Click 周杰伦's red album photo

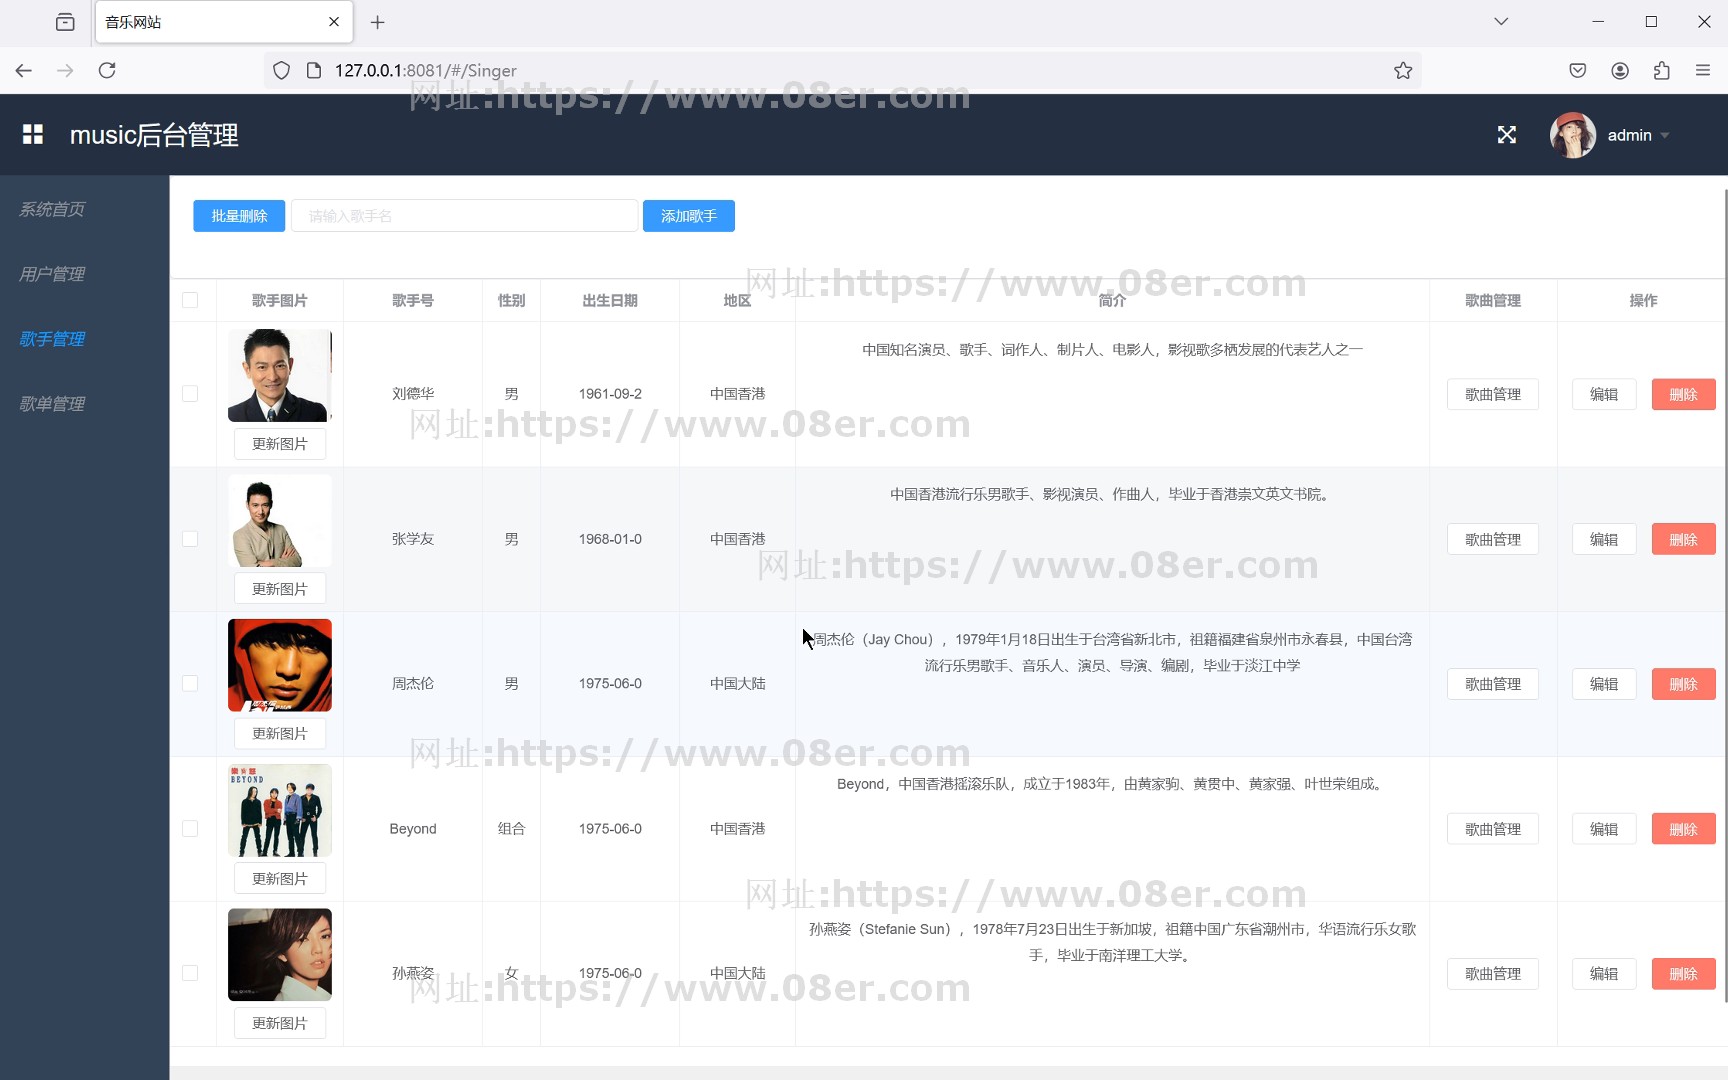pyautogui.click(x=280, y=665)
